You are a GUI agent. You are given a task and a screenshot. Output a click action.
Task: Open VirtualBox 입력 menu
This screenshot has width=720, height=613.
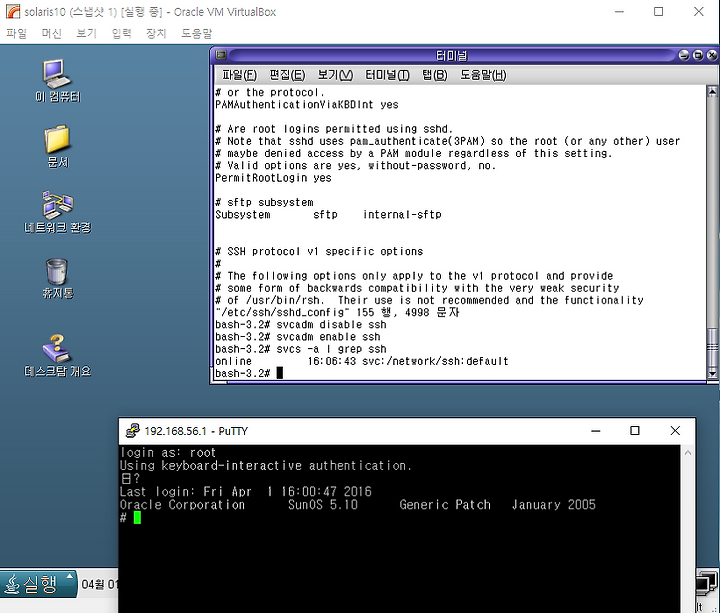click(121, 33)
